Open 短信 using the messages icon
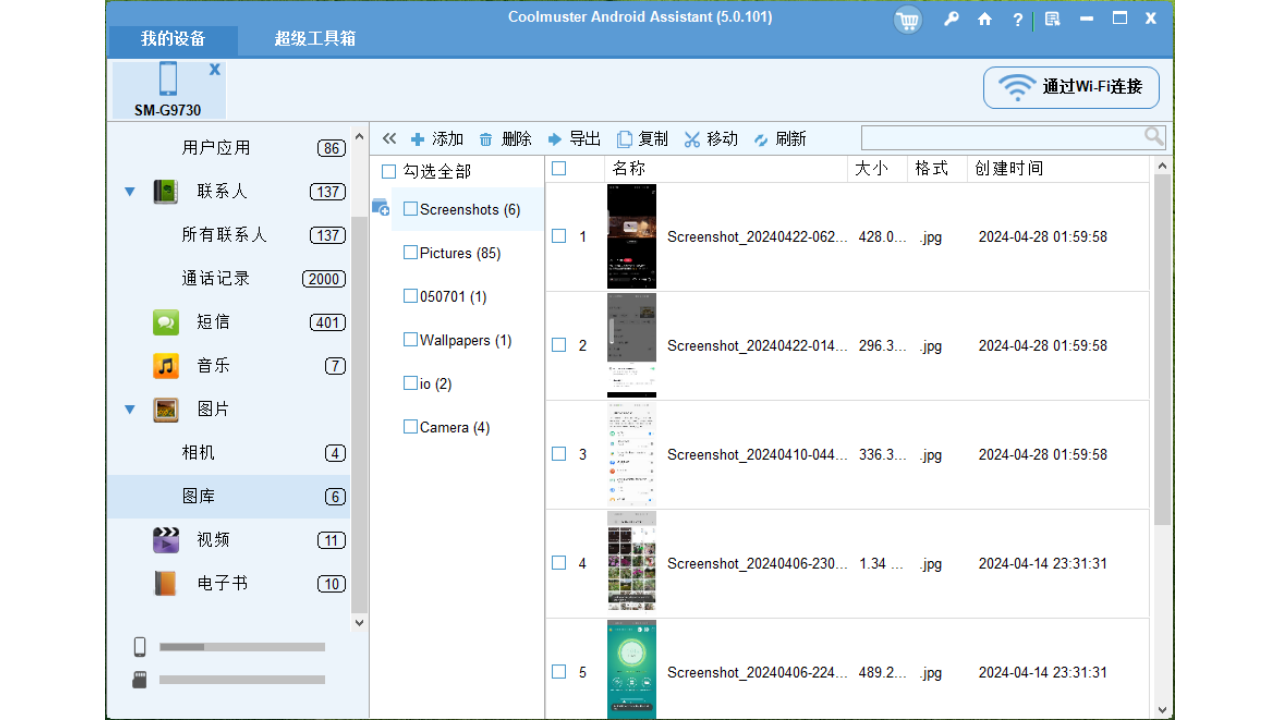Viewport: 1280px width, 720px height. [165, 322]
